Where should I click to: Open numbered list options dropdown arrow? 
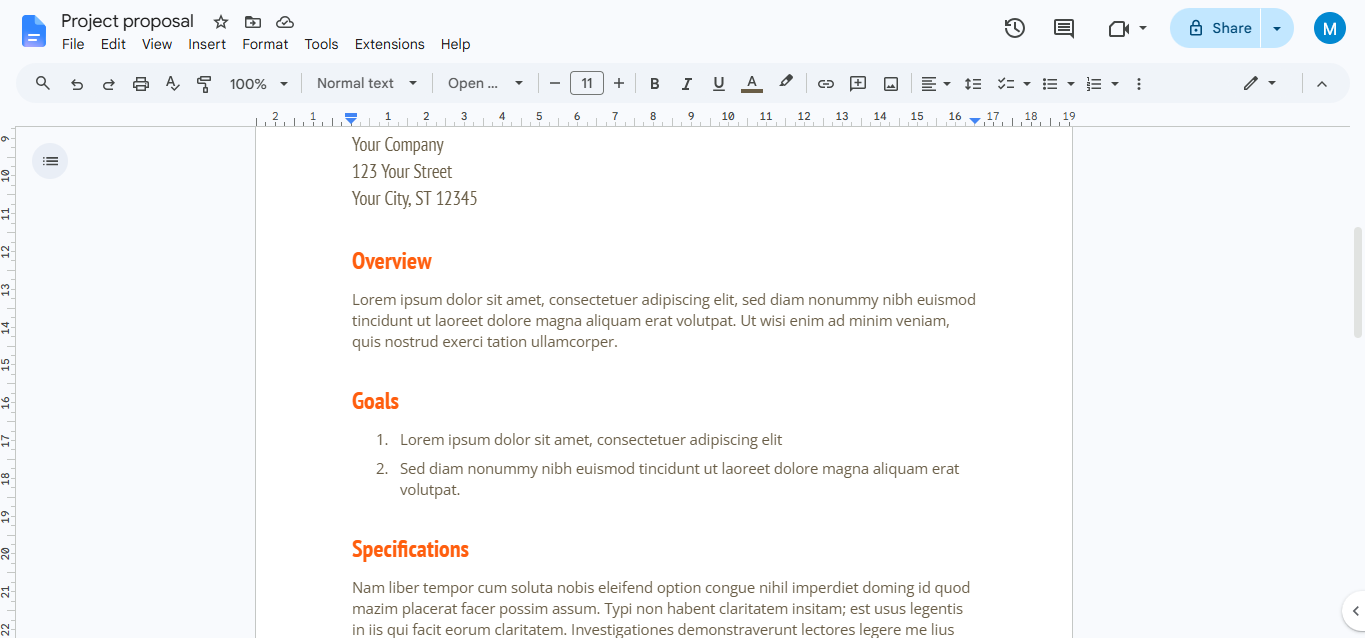pyautogui.click(x=1115, y=84)
